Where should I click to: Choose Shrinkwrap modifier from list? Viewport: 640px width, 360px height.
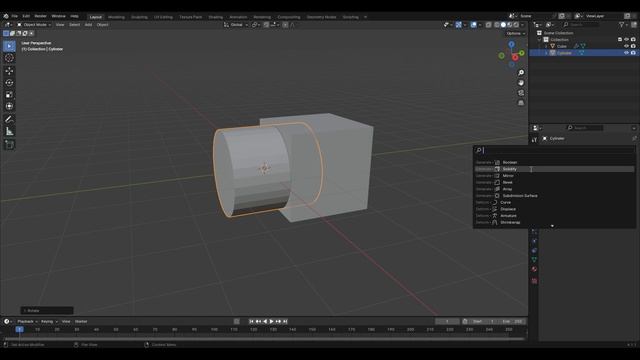tap(554, 222)
